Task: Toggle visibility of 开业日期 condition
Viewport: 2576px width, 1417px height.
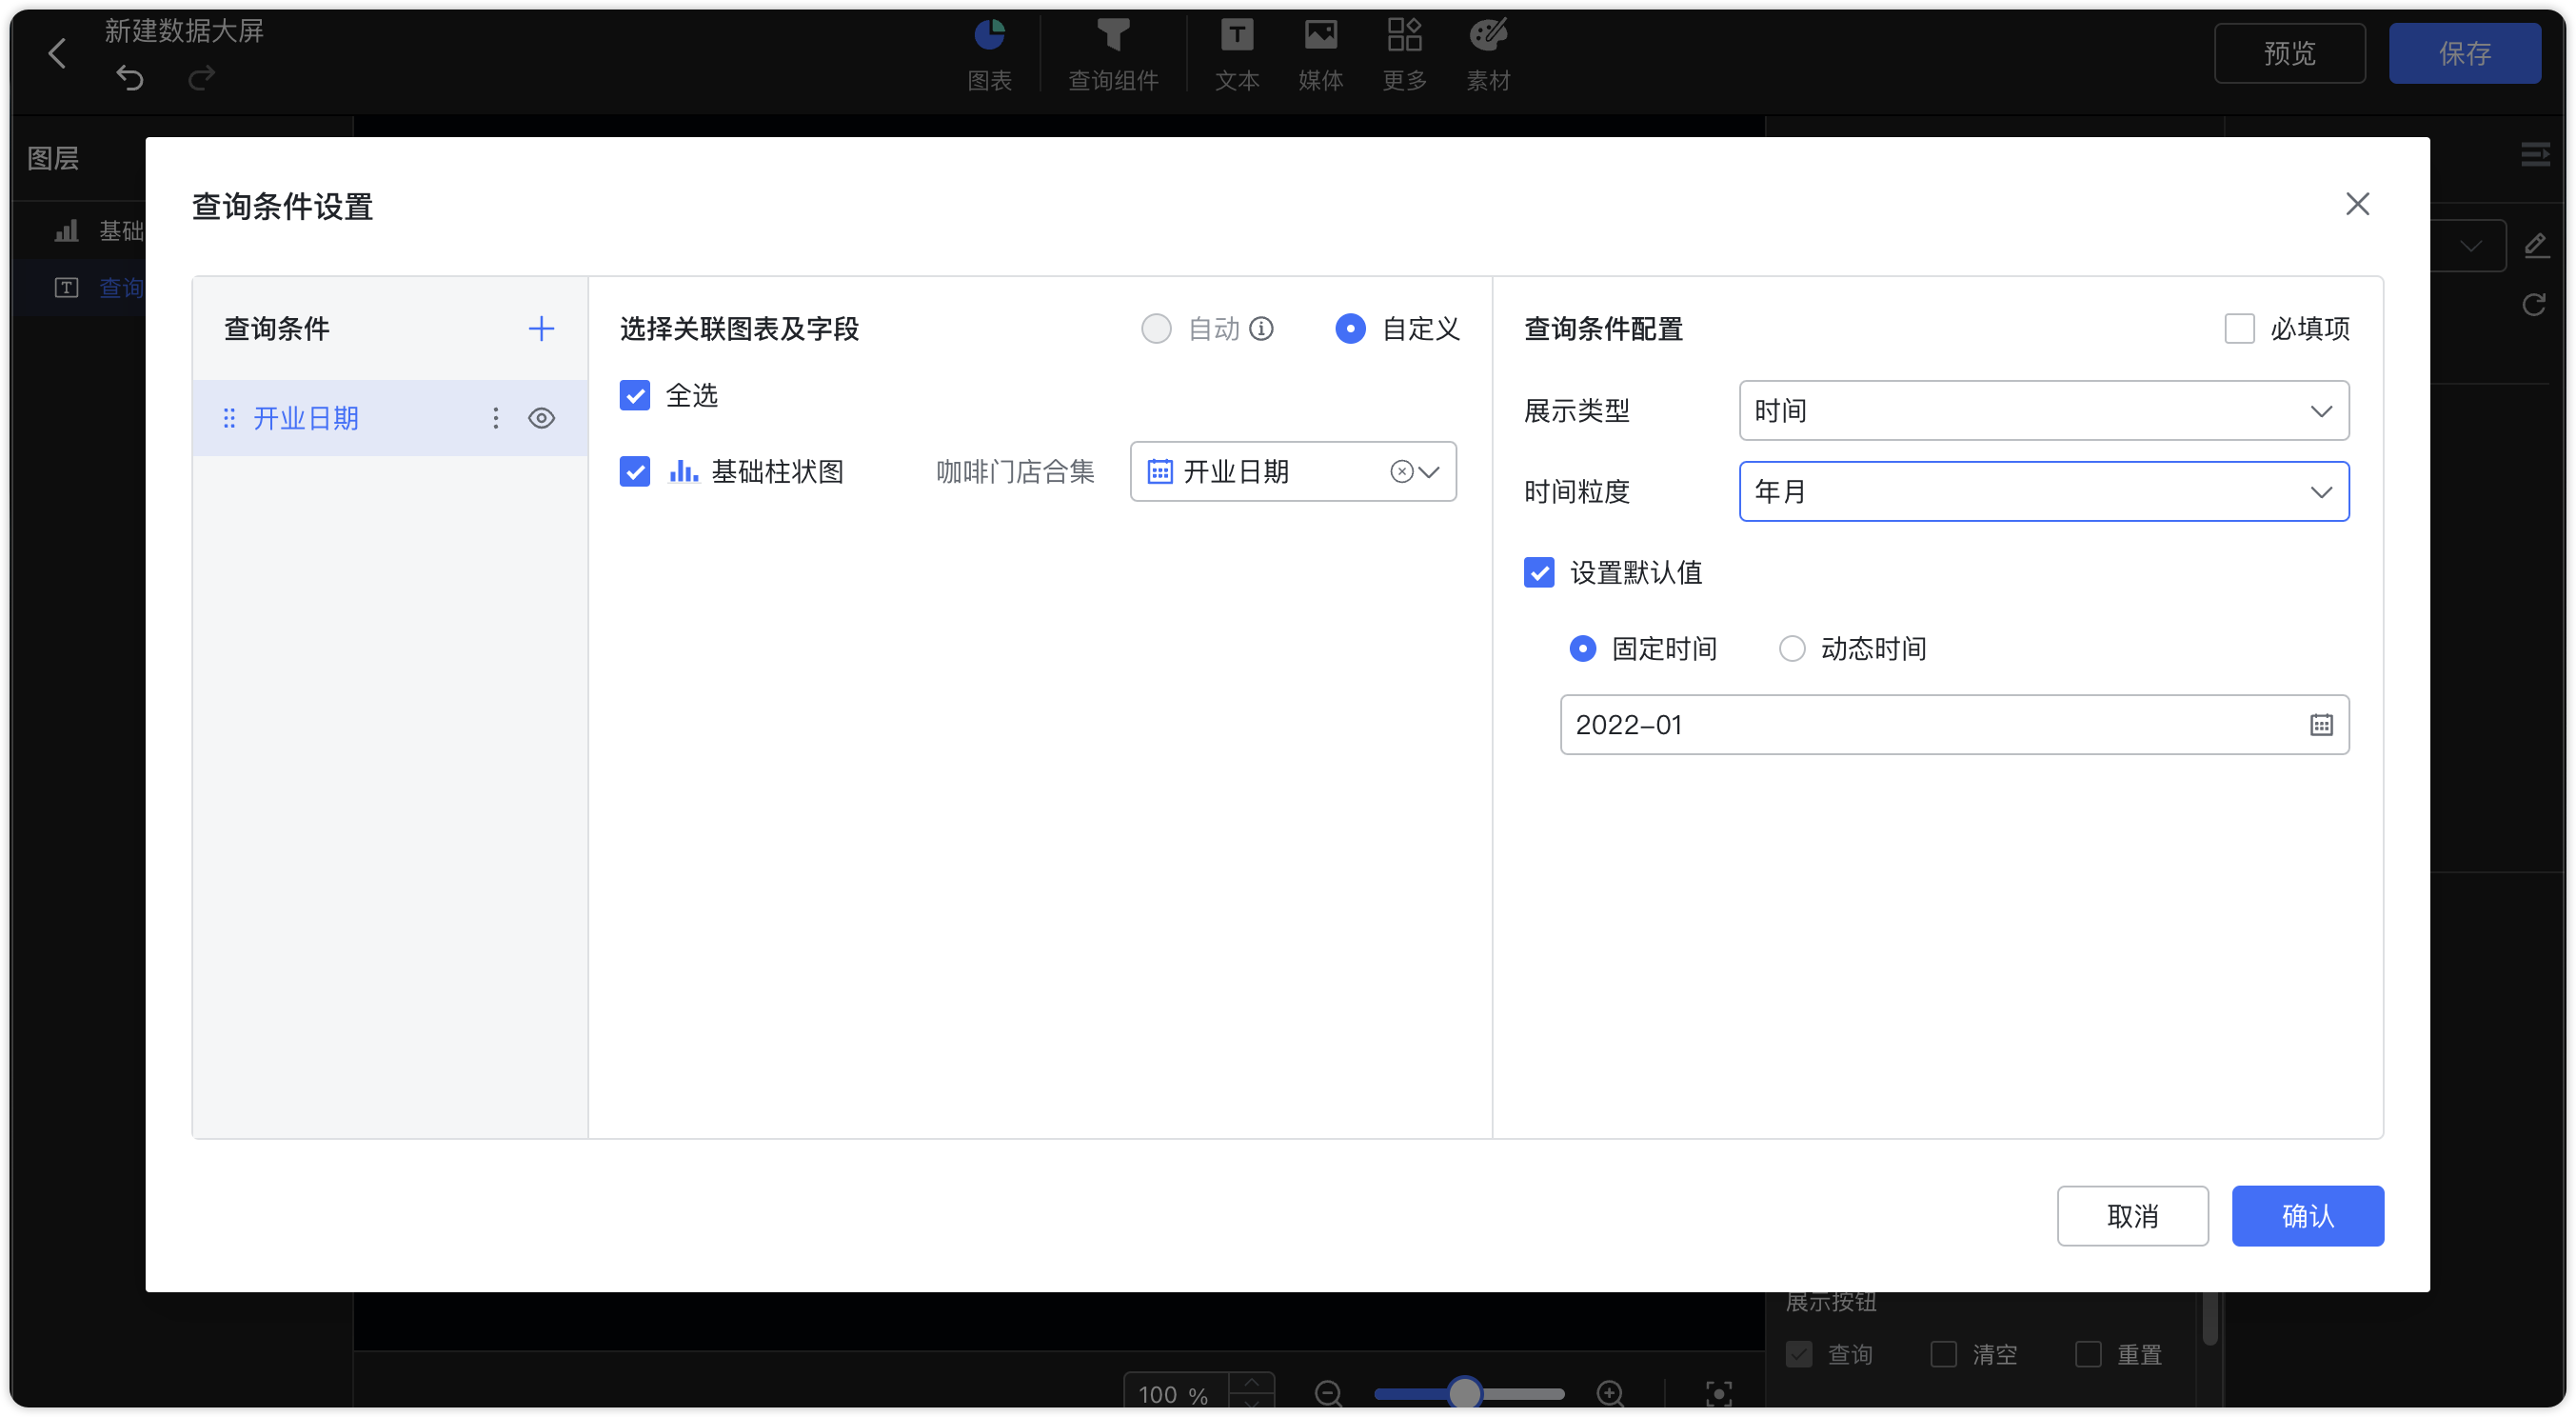Action: pyautogui.click(x=541, y=418)
